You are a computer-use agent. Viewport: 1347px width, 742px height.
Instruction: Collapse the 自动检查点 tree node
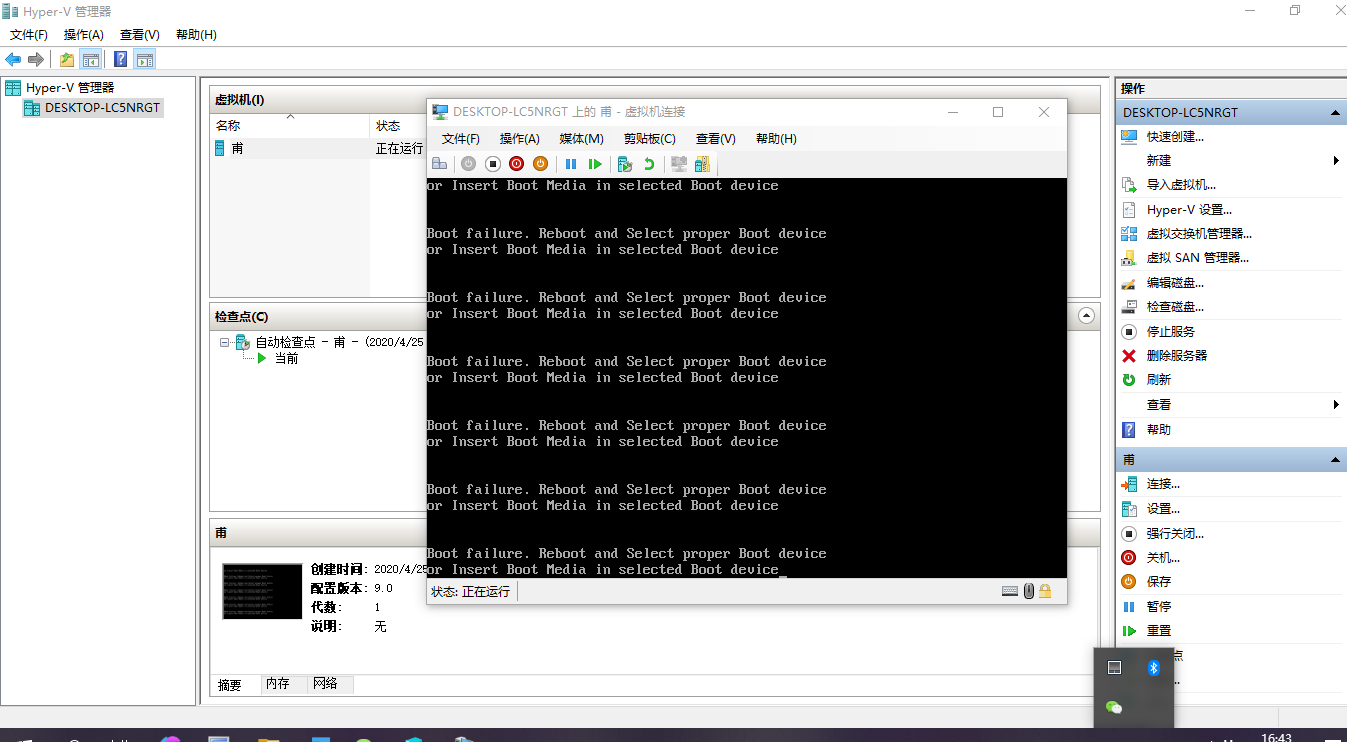point(225,341)
